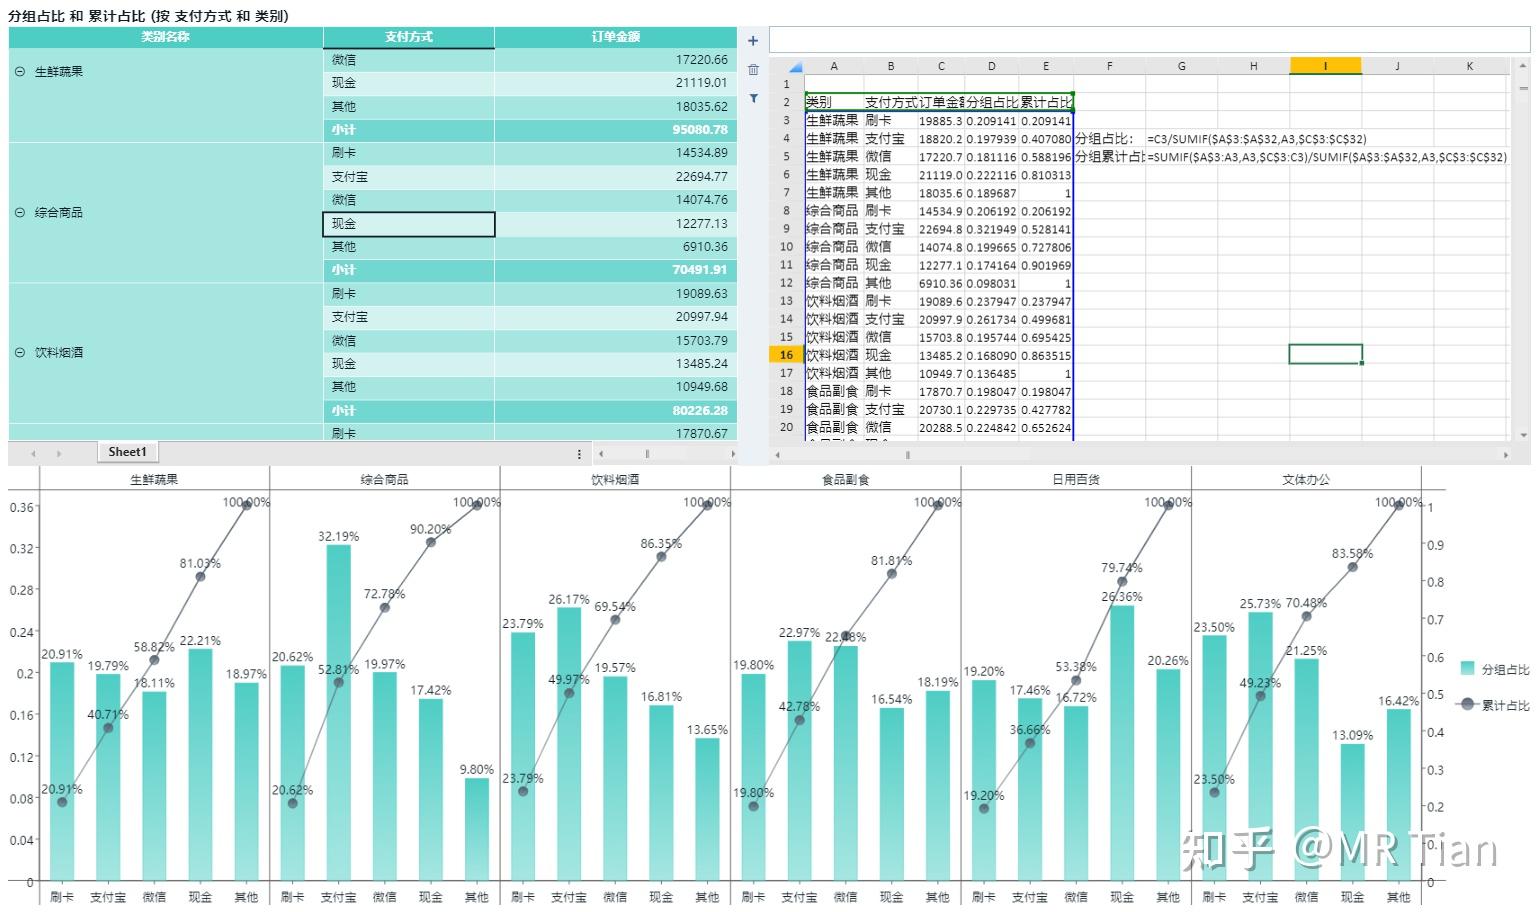1538x912 pixels.
Task: Click the subtotal value 80226.28
Action: coord(700,411)
